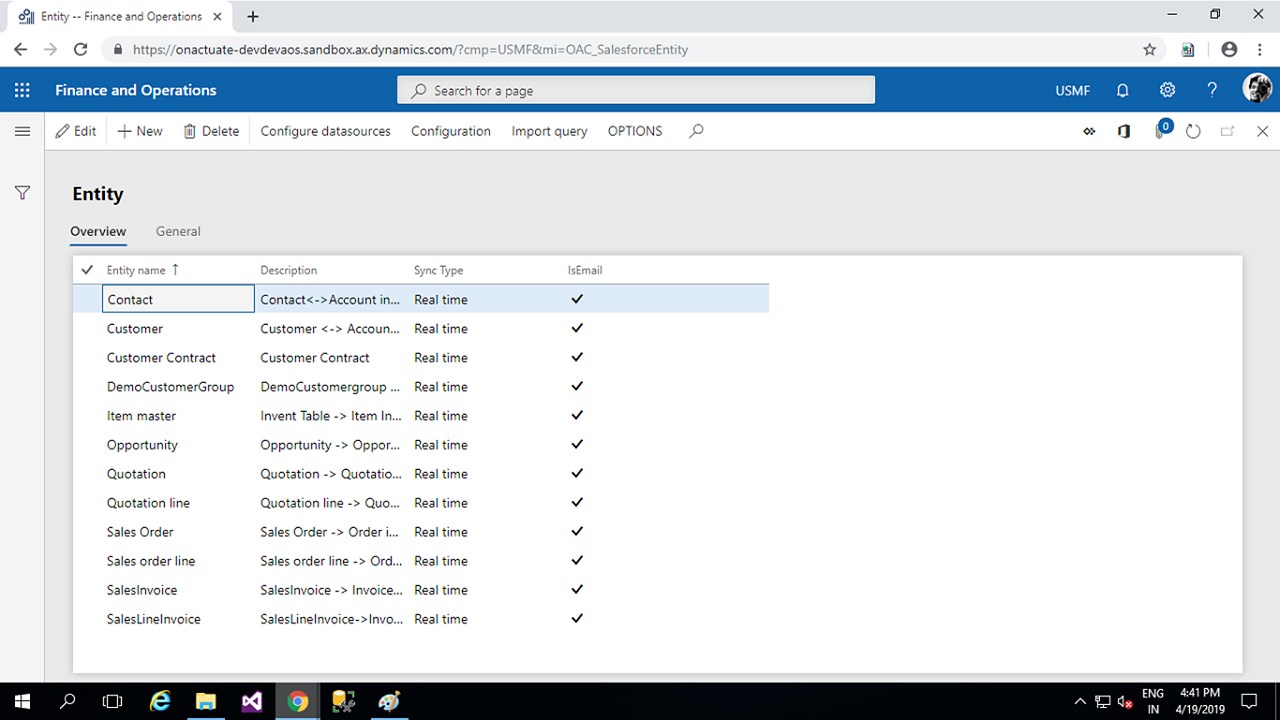This screenshot has width=1280, height=720.
Task: Refresh the page with the refresh icon
Action: 1193,131
